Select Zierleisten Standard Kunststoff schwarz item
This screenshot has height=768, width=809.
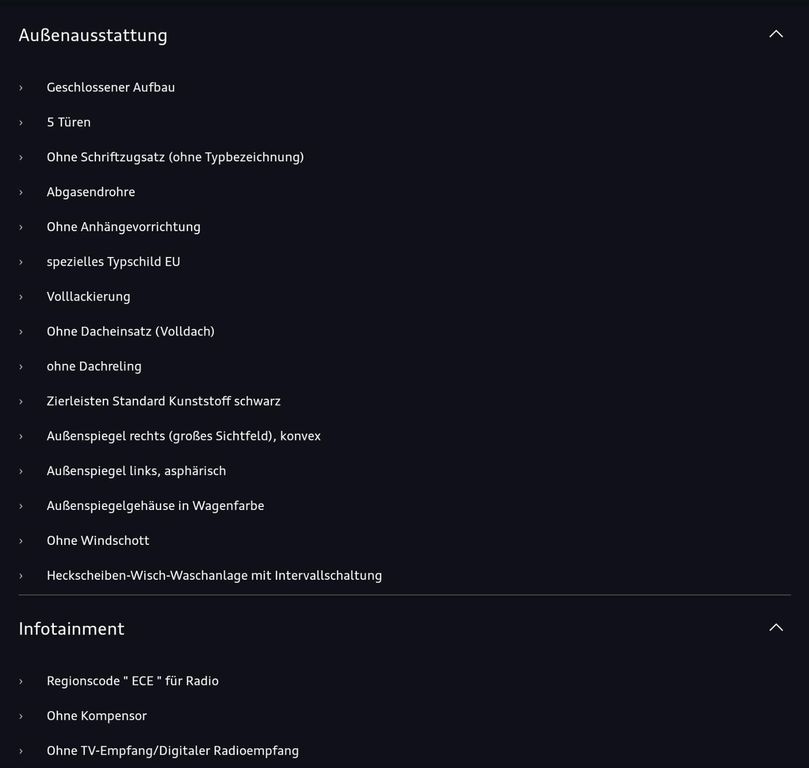click(164, 401)
